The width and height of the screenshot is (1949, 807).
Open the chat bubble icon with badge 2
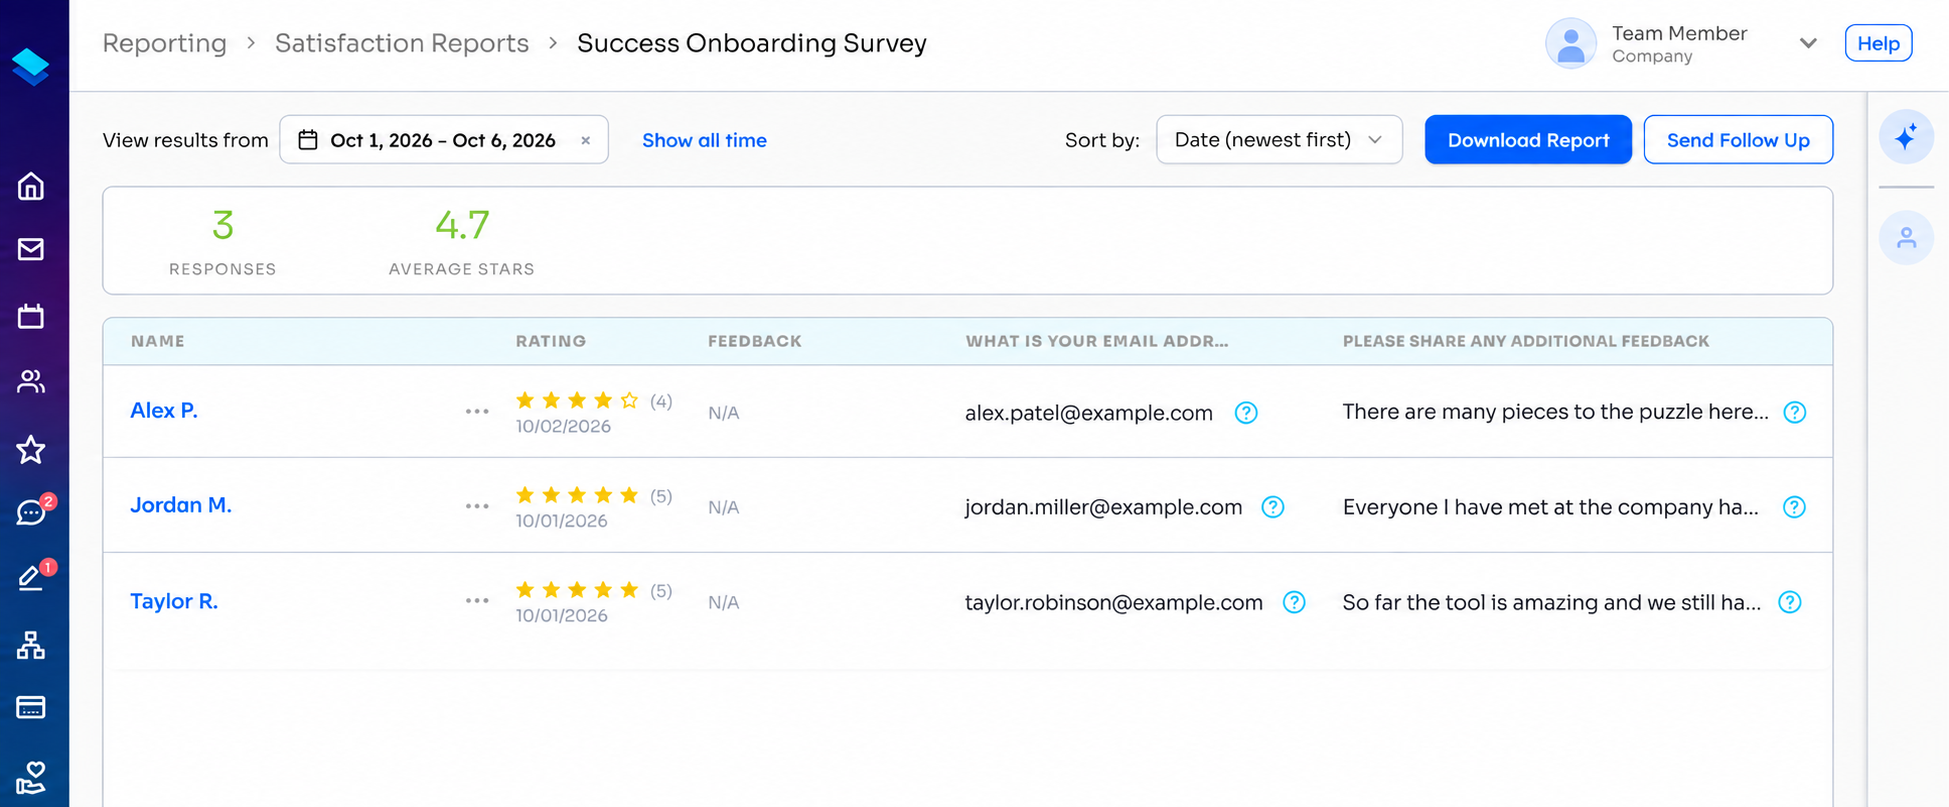(x=33, y=511)
